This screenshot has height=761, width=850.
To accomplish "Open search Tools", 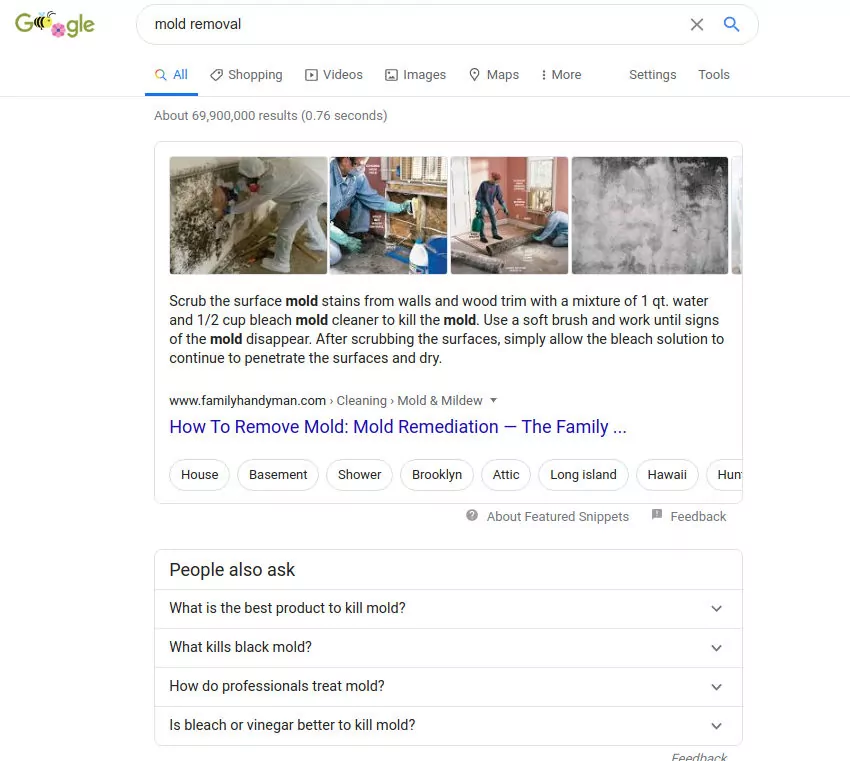I will pyautogui.click(x=714, y=75).
